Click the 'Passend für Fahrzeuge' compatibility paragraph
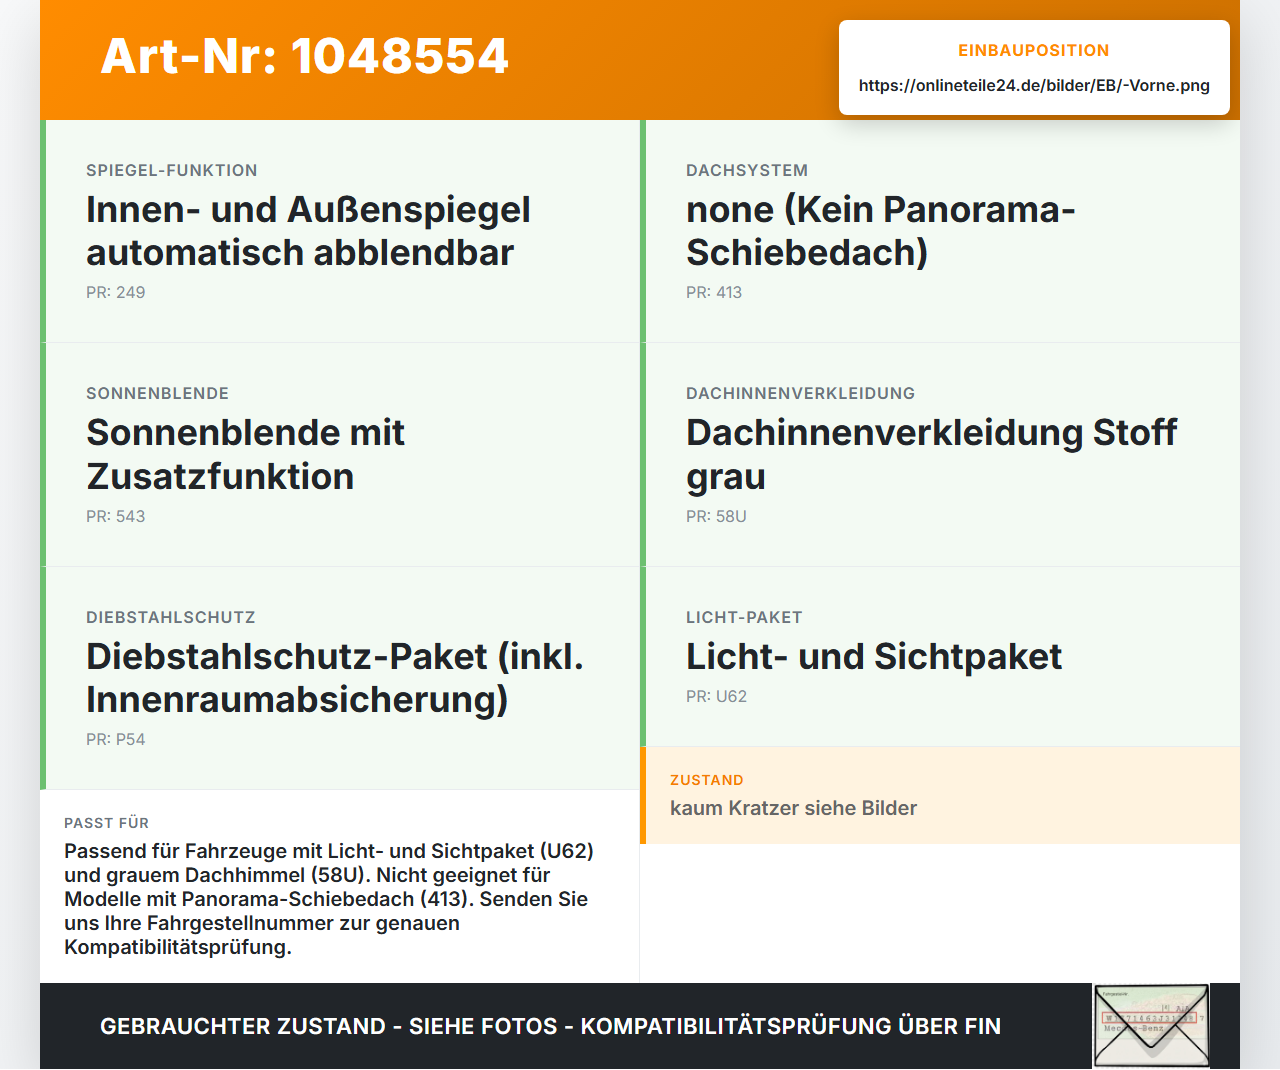Viewport: 1280px width, 1070px height. point(329,899)
